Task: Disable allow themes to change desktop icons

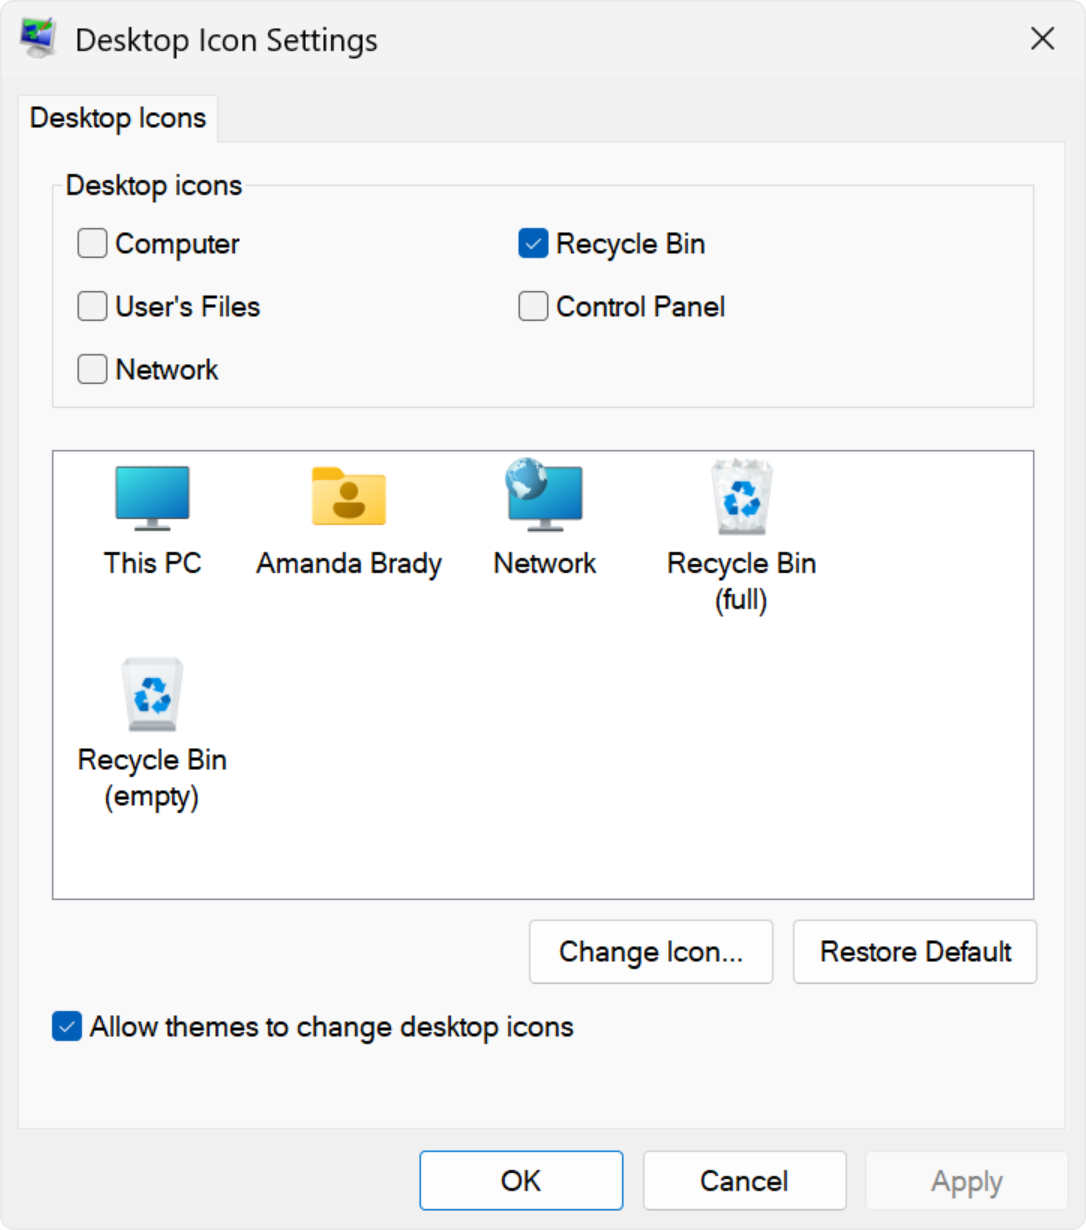Action: [66, 1027]
